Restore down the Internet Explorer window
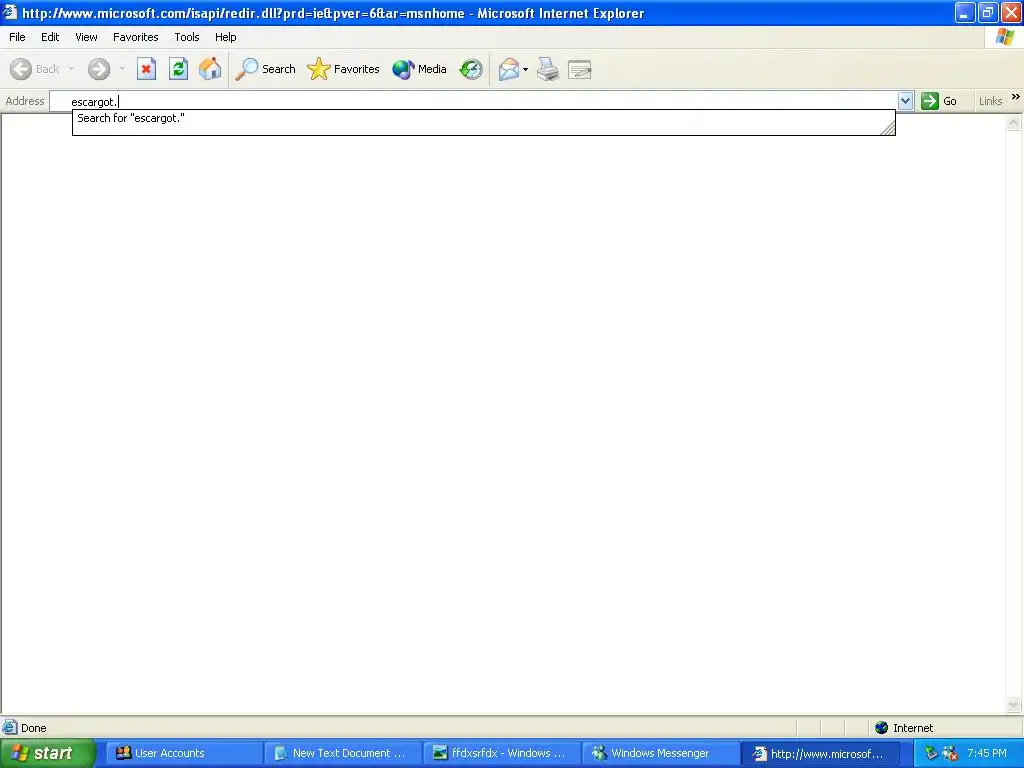The width and height of the screenshot is (1024, 768). (x=988, y=12)
